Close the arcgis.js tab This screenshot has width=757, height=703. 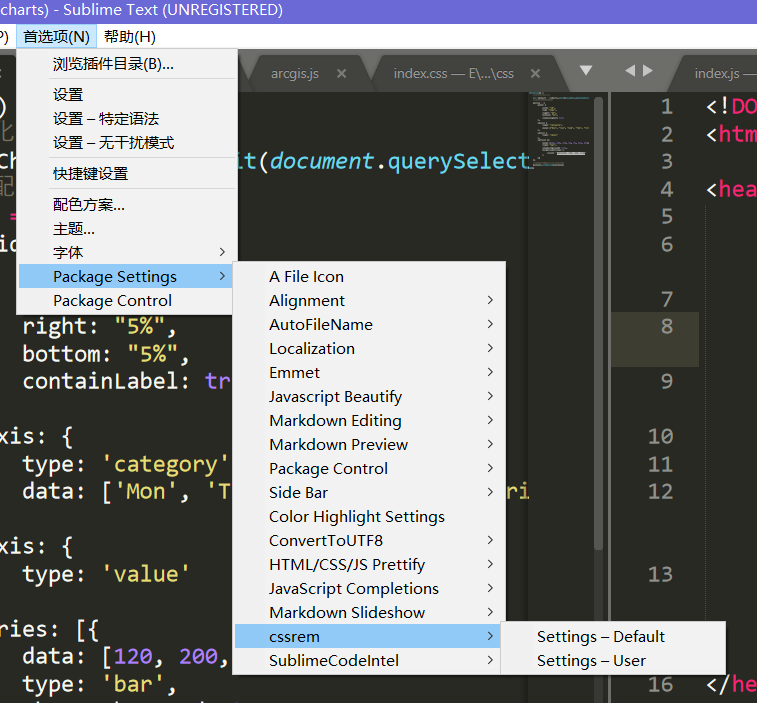click(341, 73)
